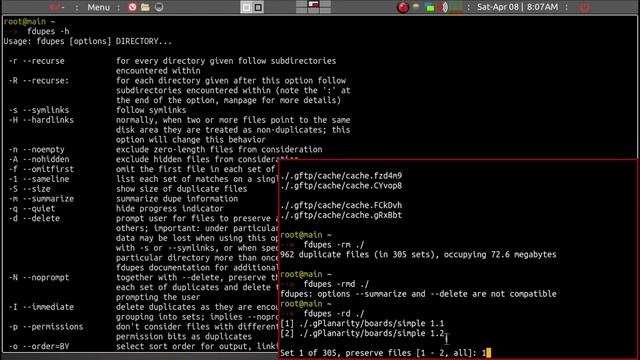Switch workspace using the workspace pager
The width and height of the screenshot is (640, 360).
coord(313,7)
